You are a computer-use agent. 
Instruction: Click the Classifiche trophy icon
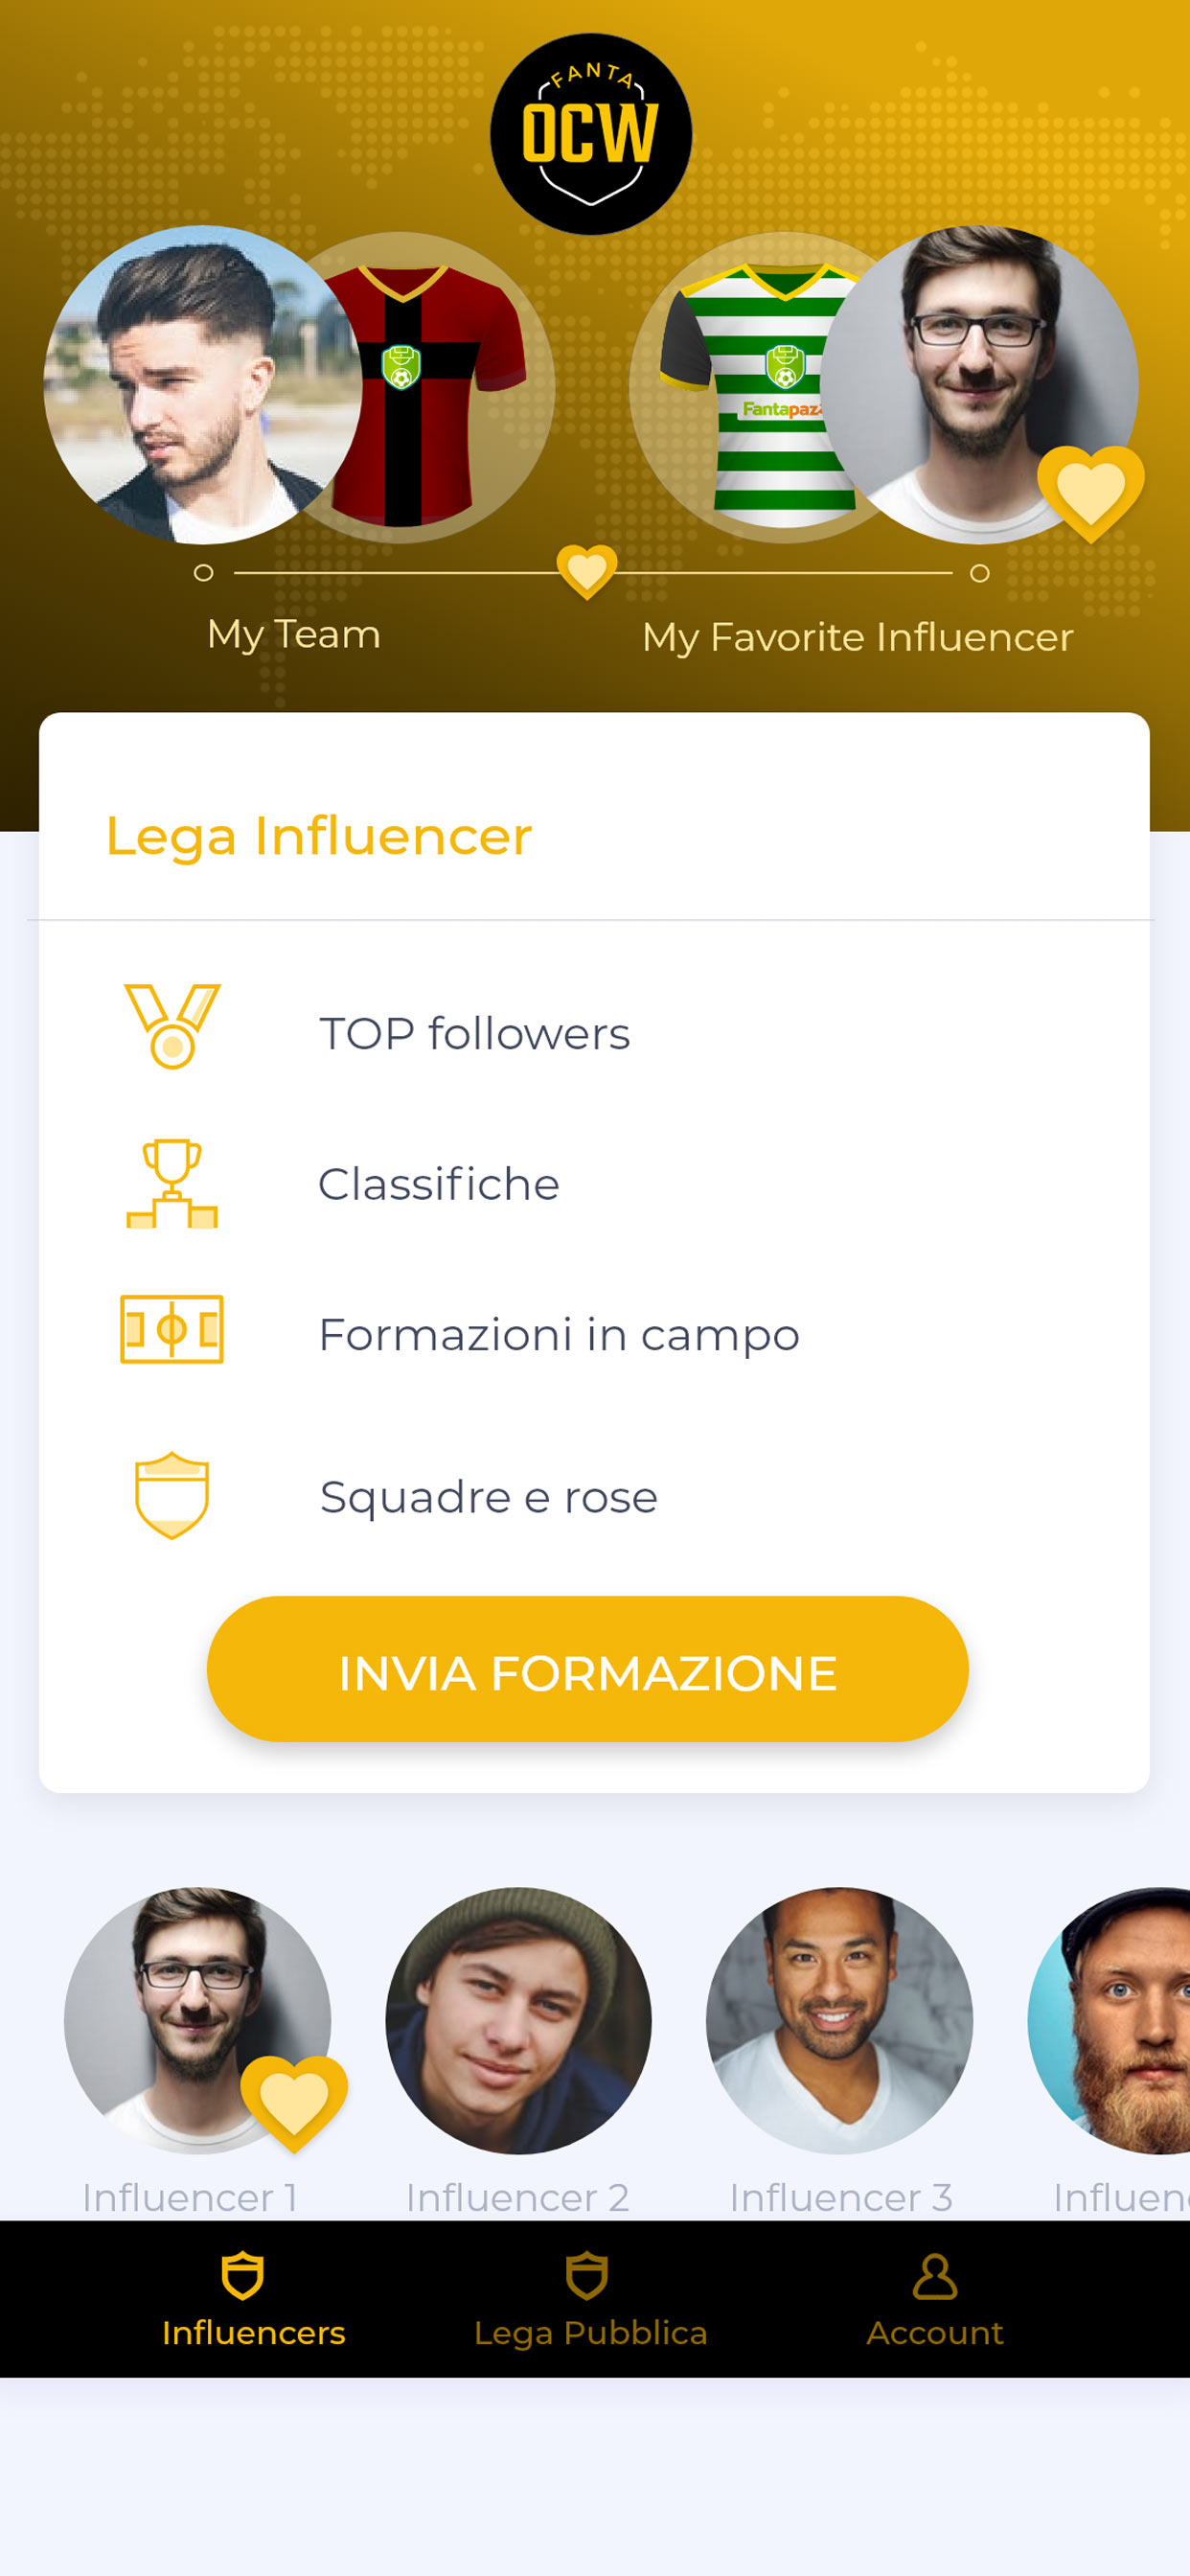pos(172,1183)
